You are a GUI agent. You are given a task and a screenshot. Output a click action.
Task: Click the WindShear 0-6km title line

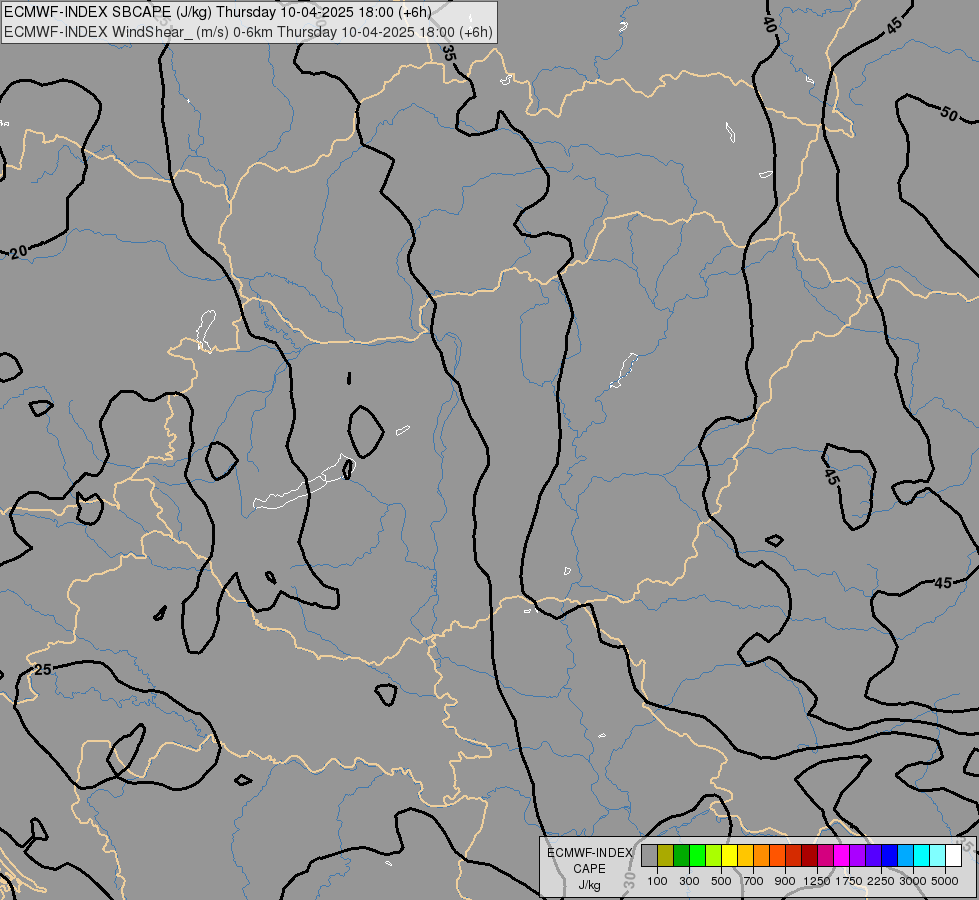pyautogui.click(x=248, y=32)
